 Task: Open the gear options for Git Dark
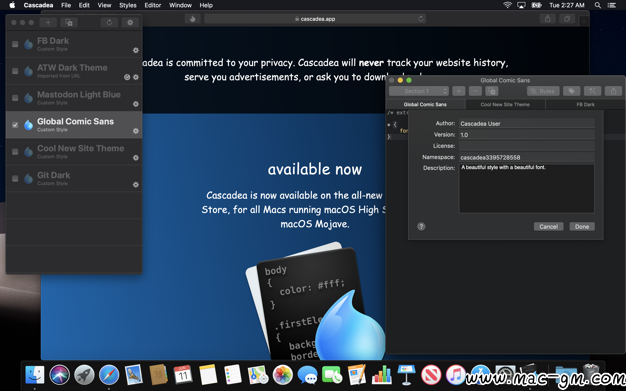(x=136, y=185)
